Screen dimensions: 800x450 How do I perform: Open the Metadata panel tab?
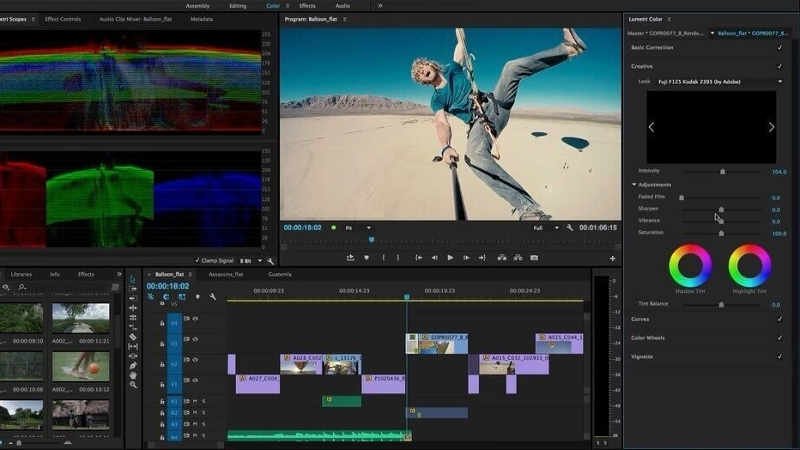(202, 19)
